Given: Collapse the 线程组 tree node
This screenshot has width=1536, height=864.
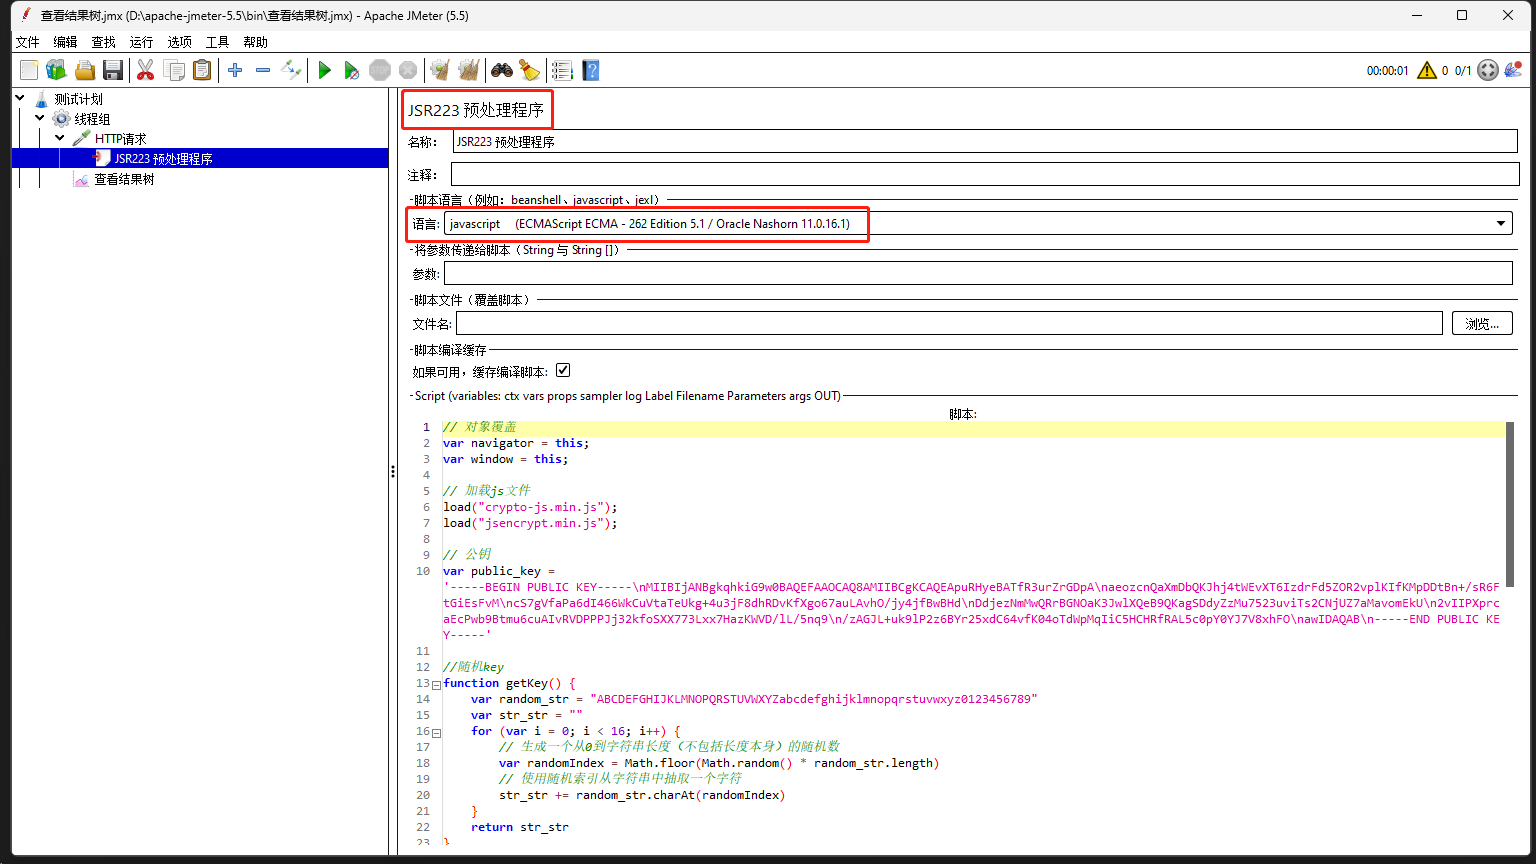Looking at the screenshot, I should tap(41, 118).
